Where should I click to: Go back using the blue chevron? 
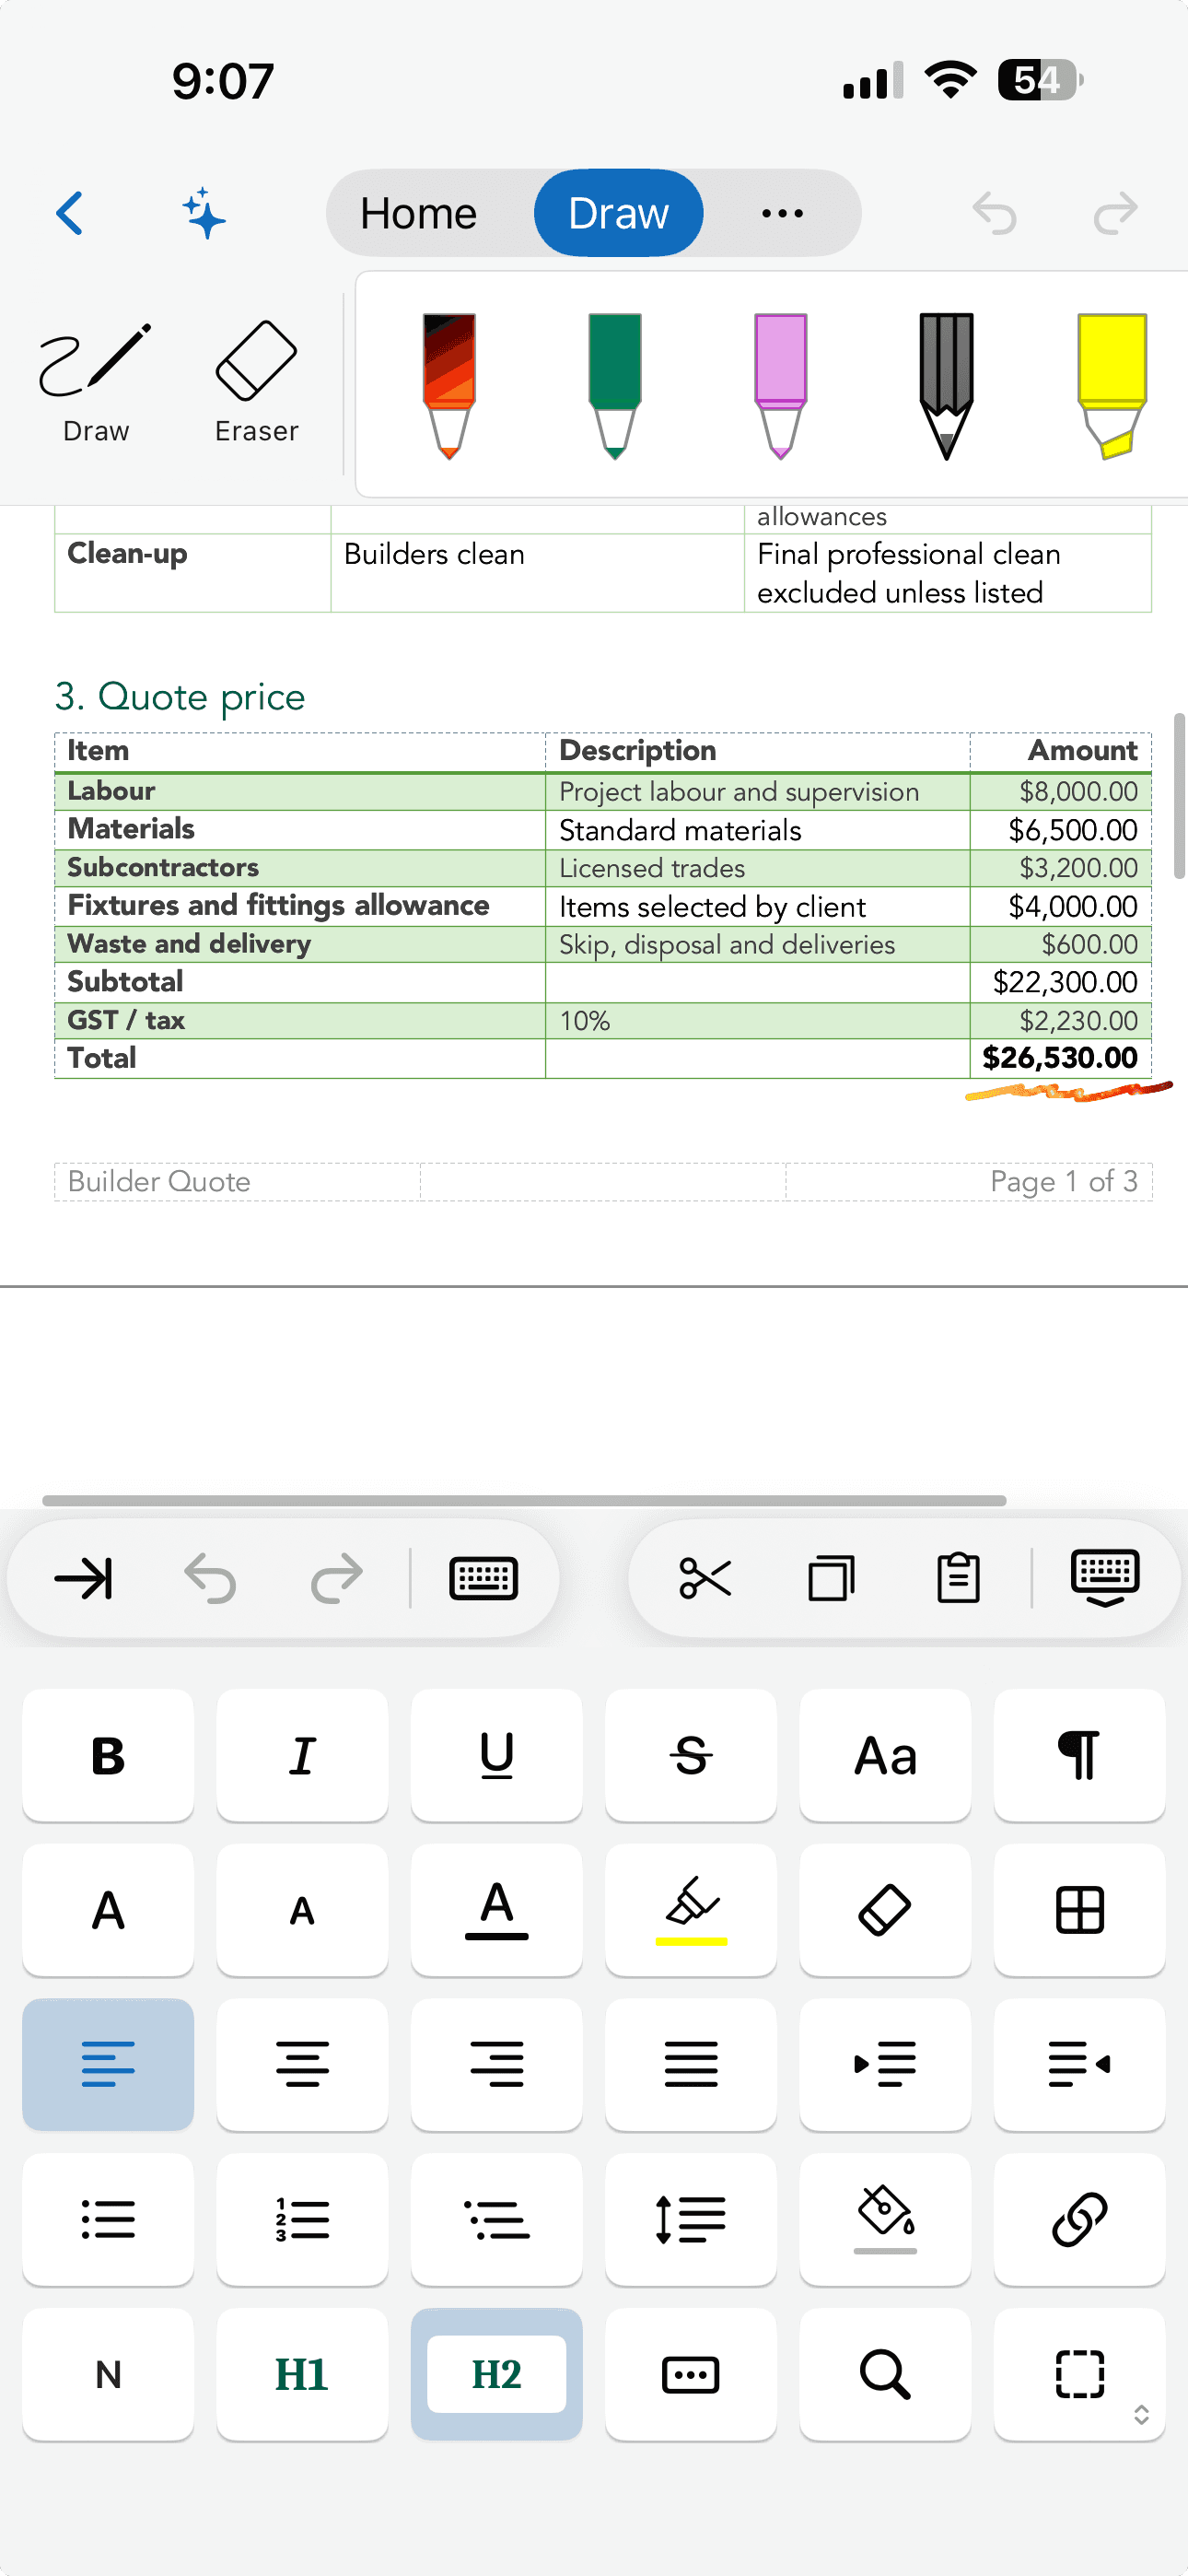[70, 213]
